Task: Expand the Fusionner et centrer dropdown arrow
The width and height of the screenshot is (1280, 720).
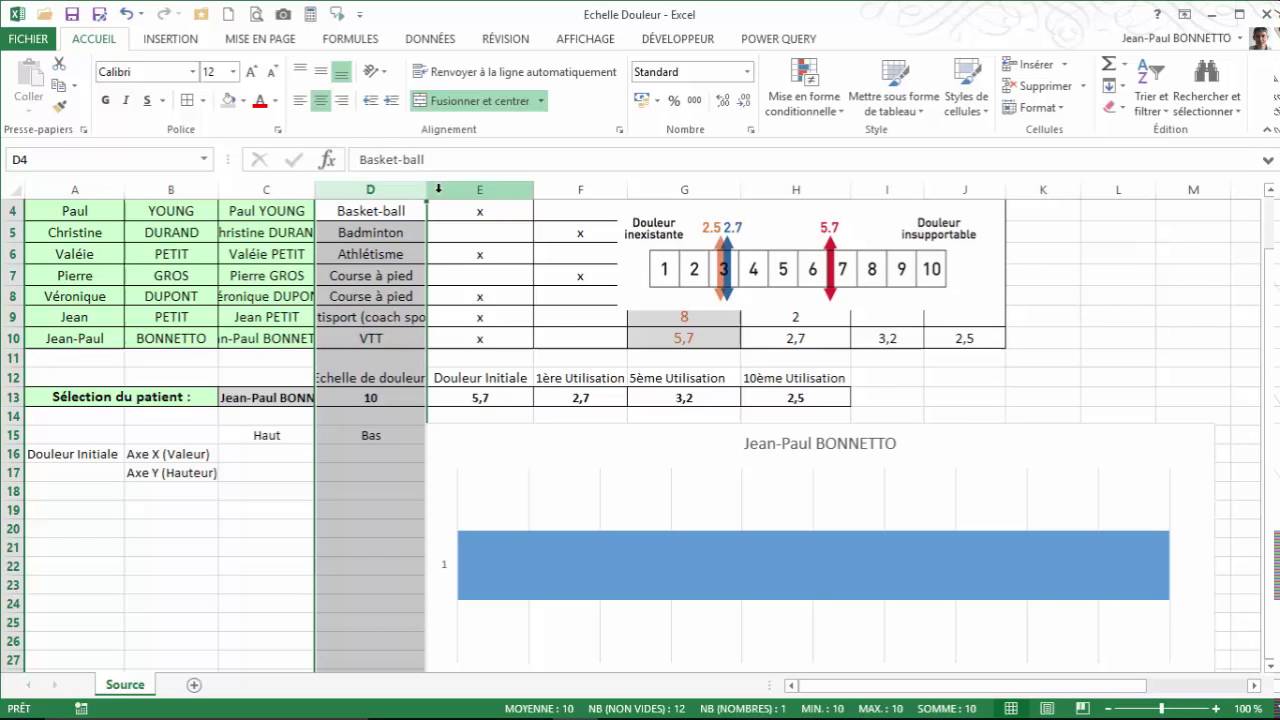Action: pyautogui.click(x=541, y=101)
